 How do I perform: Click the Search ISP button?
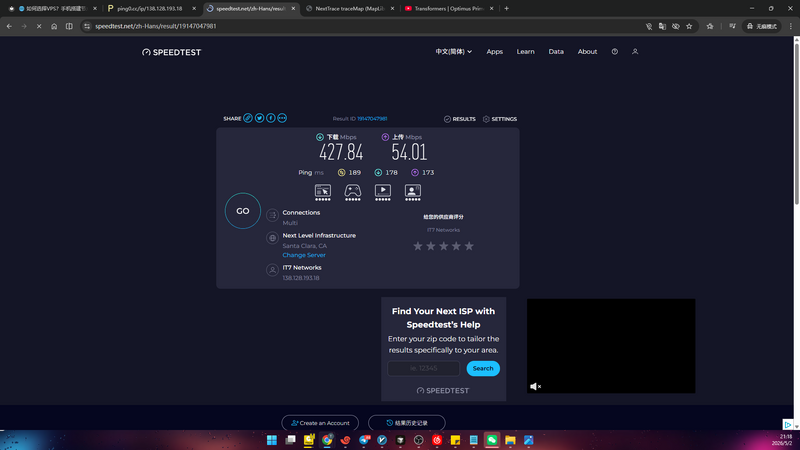point(483,368)
